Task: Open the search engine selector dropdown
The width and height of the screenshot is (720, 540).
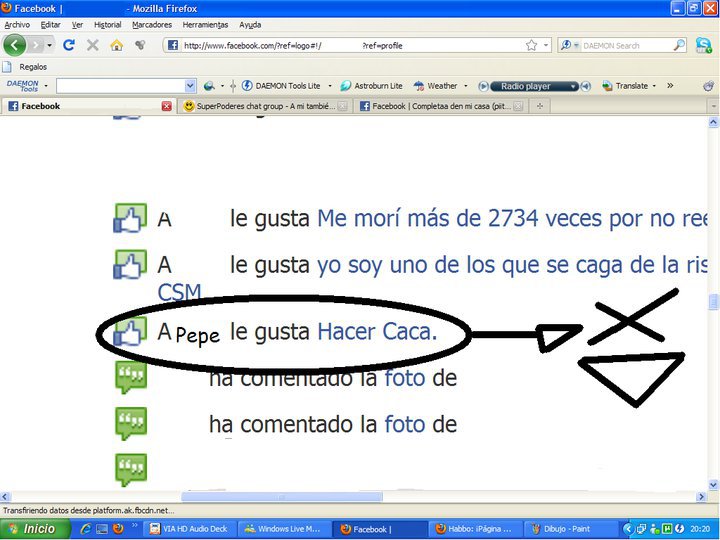Action: pyautogui.click(x=569, y=45)
